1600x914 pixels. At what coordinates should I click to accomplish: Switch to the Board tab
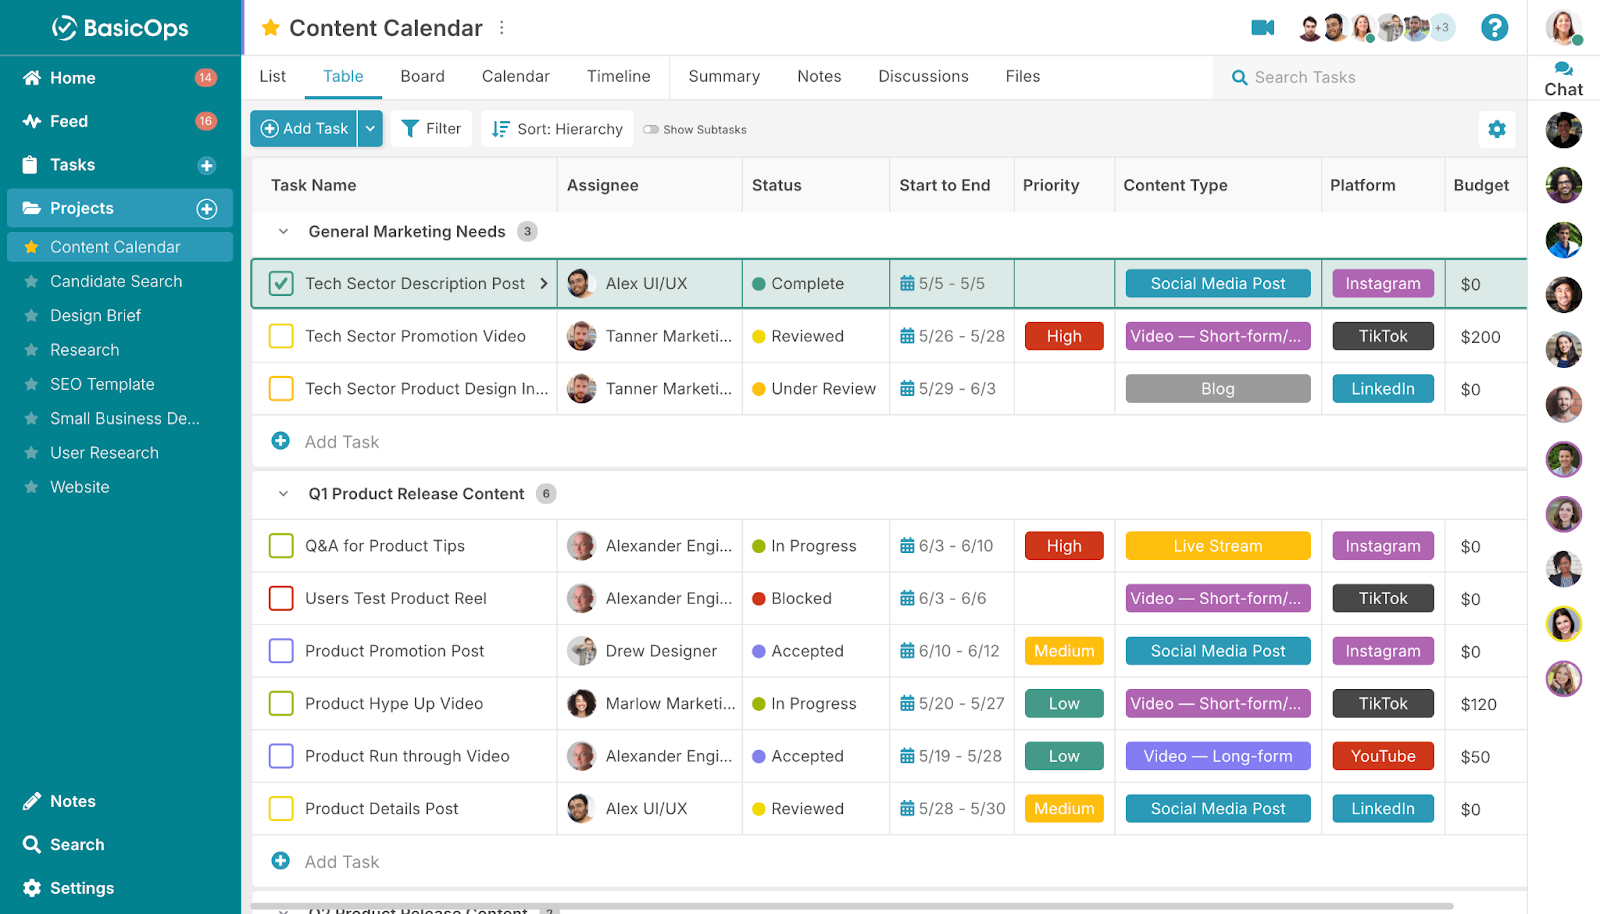(x=422, y=76)
